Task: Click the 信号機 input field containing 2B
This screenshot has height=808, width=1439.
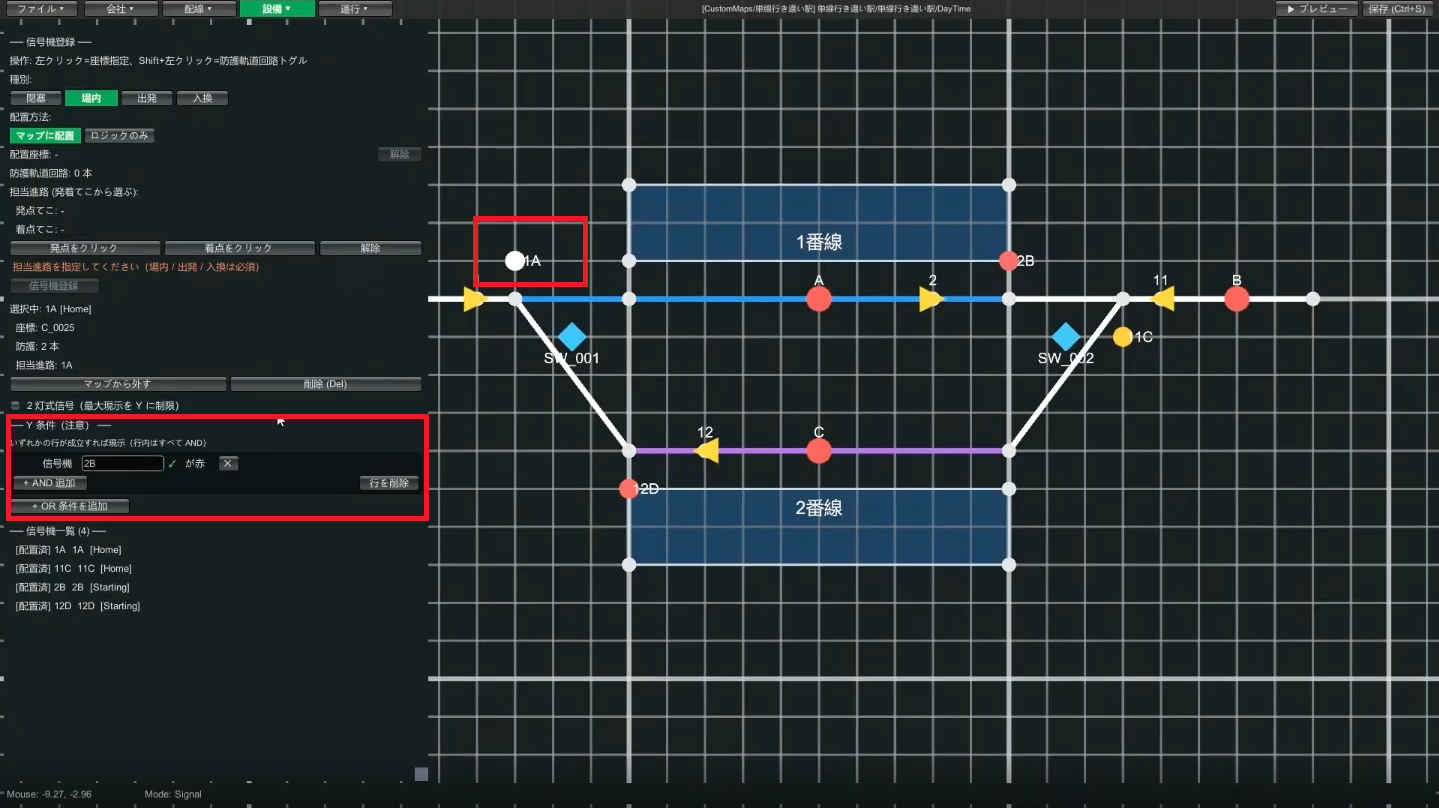Action: point(122,463)
